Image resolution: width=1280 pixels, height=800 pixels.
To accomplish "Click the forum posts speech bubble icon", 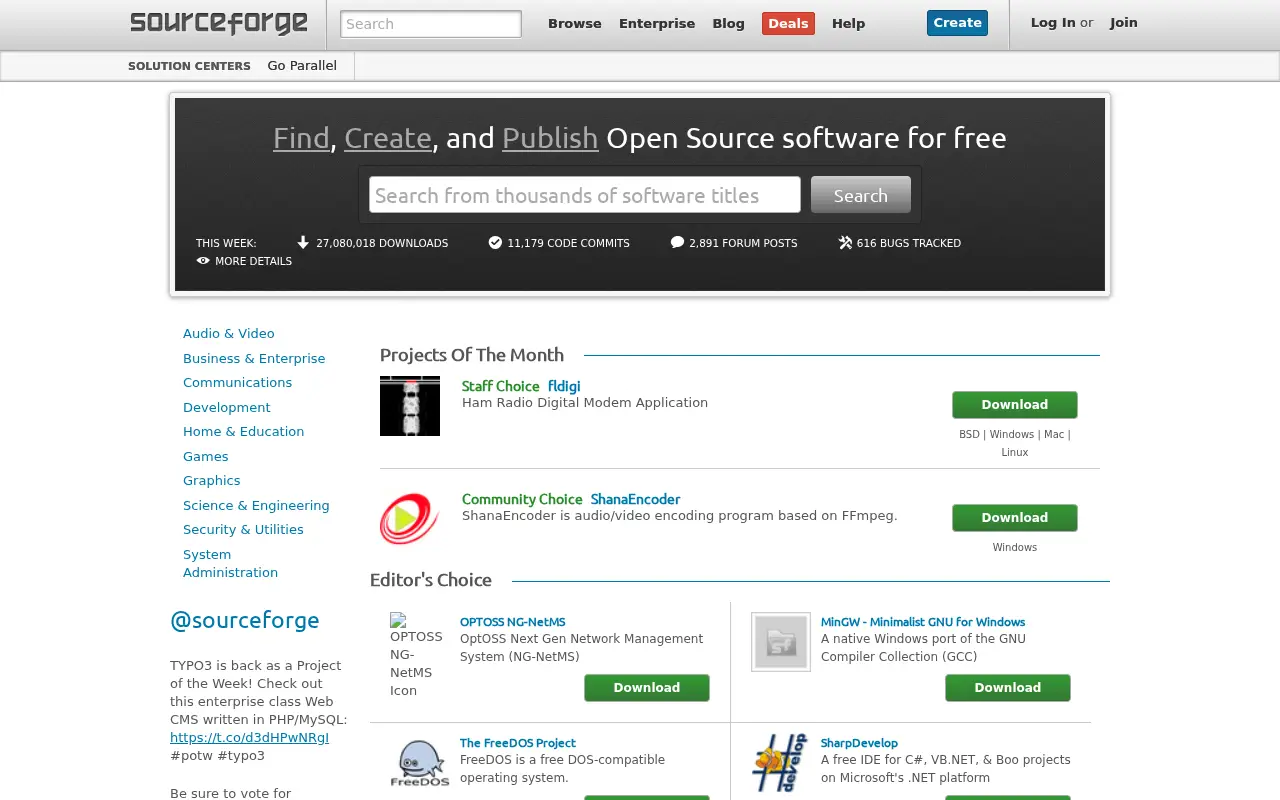I will 677,242.
